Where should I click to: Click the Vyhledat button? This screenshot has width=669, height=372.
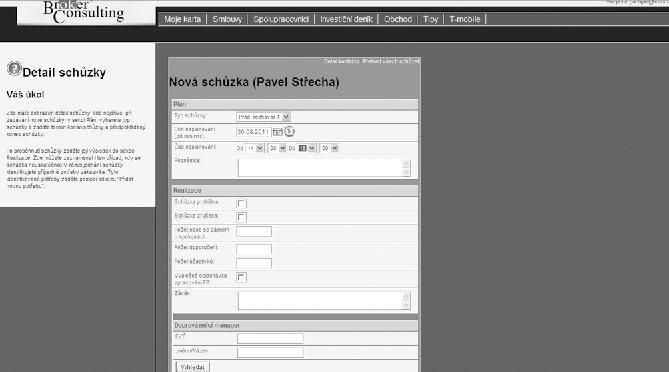pos(192,367)
